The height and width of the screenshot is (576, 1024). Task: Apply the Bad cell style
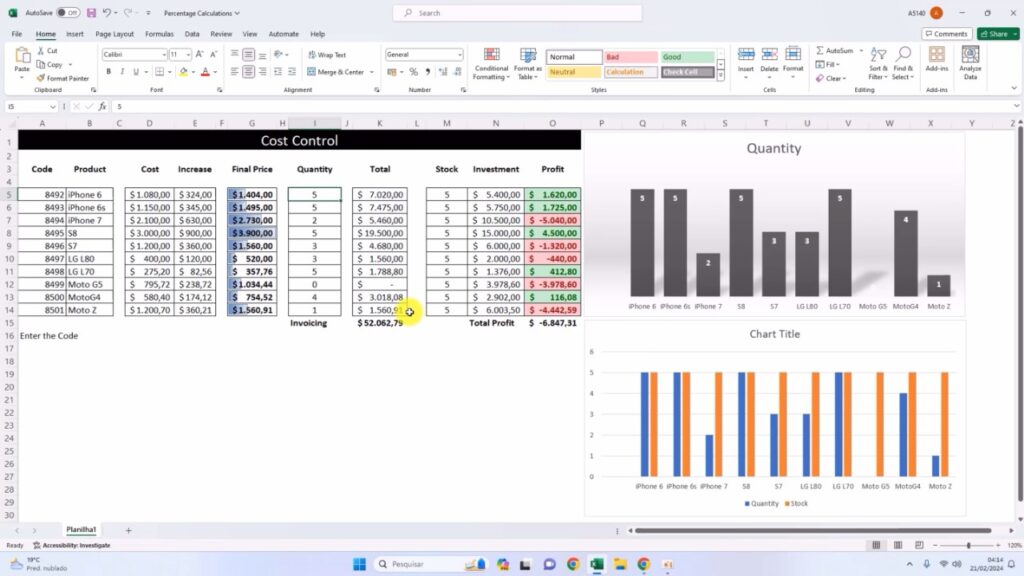pyautogui.click(x=630, y=57)
